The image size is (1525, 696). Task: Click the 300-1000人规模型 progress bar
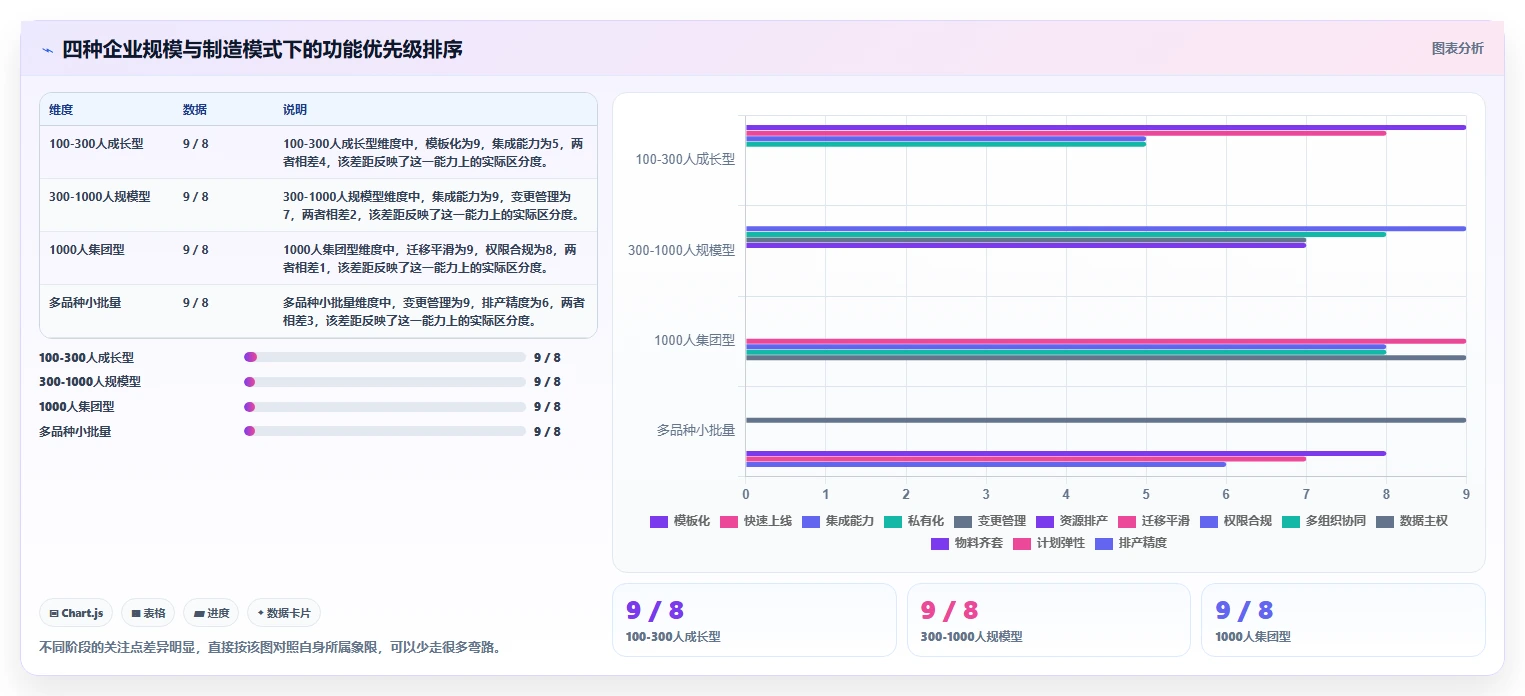pyautogui.click(x=385, y=382)
